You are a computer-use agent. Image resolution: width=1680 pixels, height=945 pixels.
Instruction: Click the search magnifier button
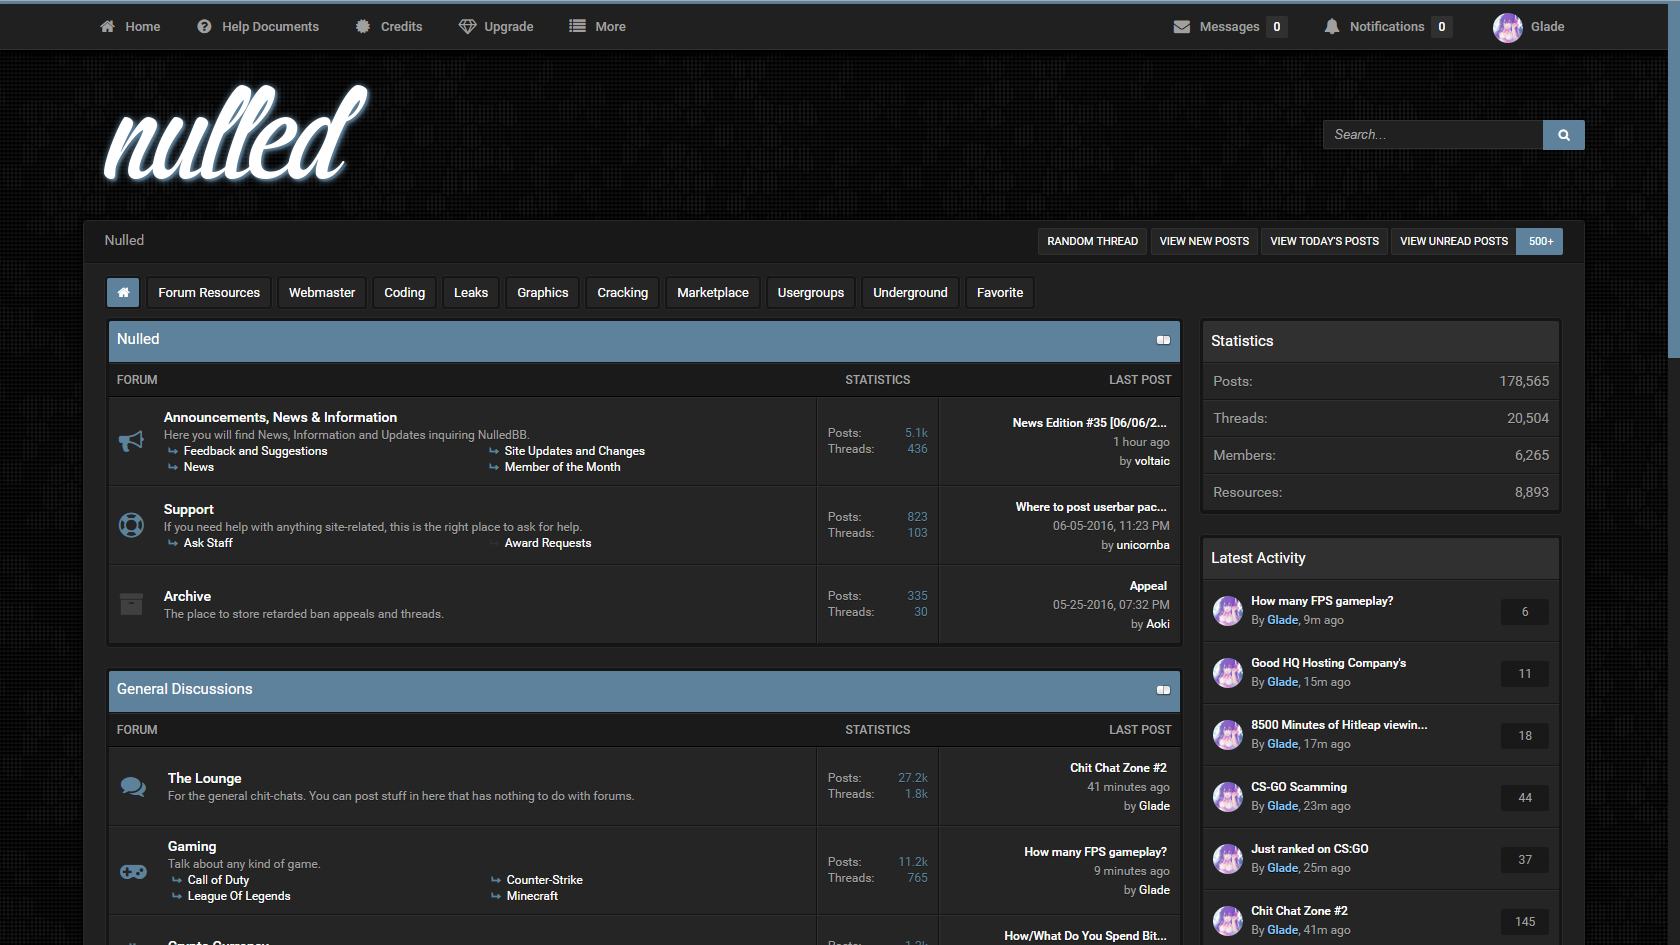[x=1564, y=135]
